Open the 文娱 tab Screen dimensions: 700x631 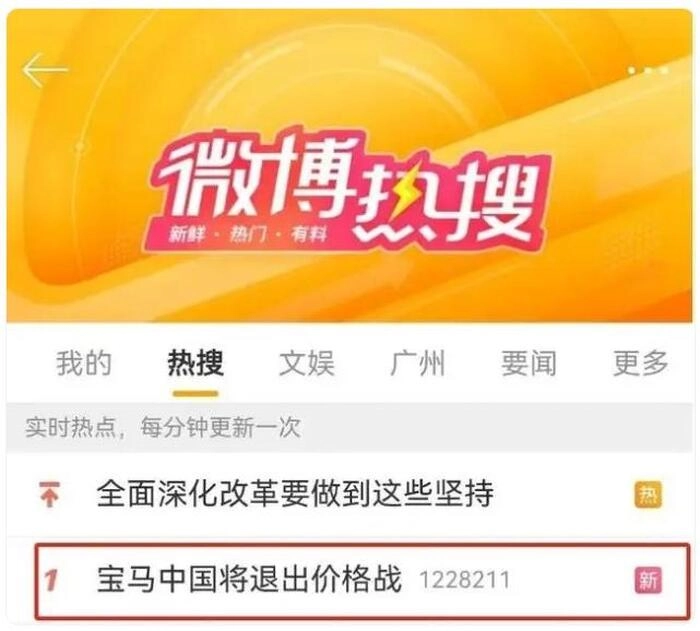307,363
